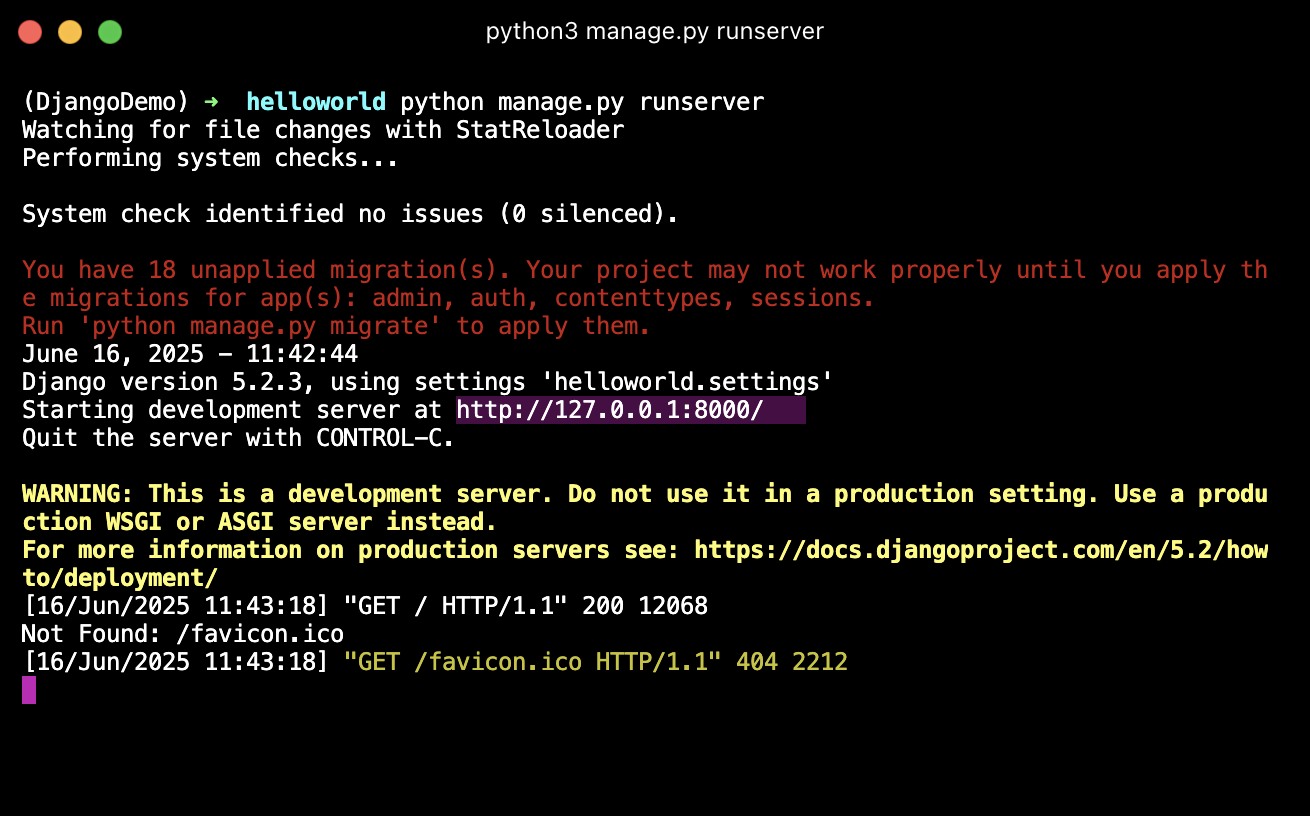Viewport: 1310px width, 816px height.
Task: Click 'For more information on production servers see:'
Action: click(x=351, y=550)
